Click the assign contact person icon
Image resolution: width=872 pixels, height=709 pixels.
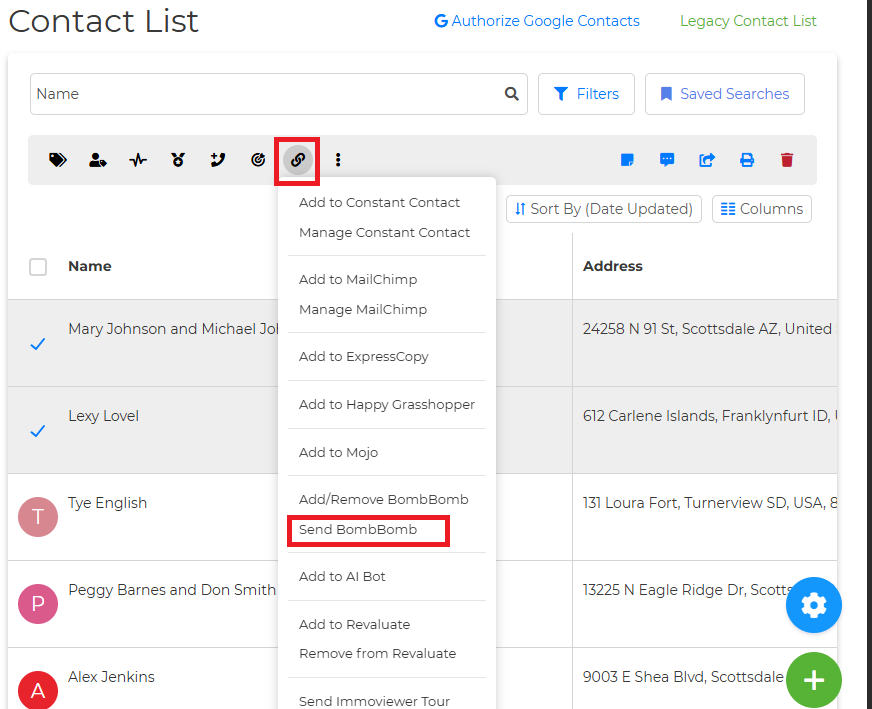point(98,160)
